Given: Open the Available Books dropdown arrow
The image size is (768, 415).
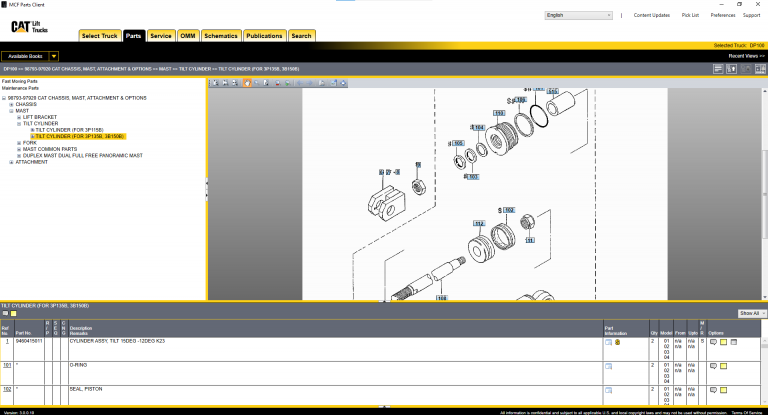Looking at the screenshot, I should pyautogui.click(x=54, y=56).
